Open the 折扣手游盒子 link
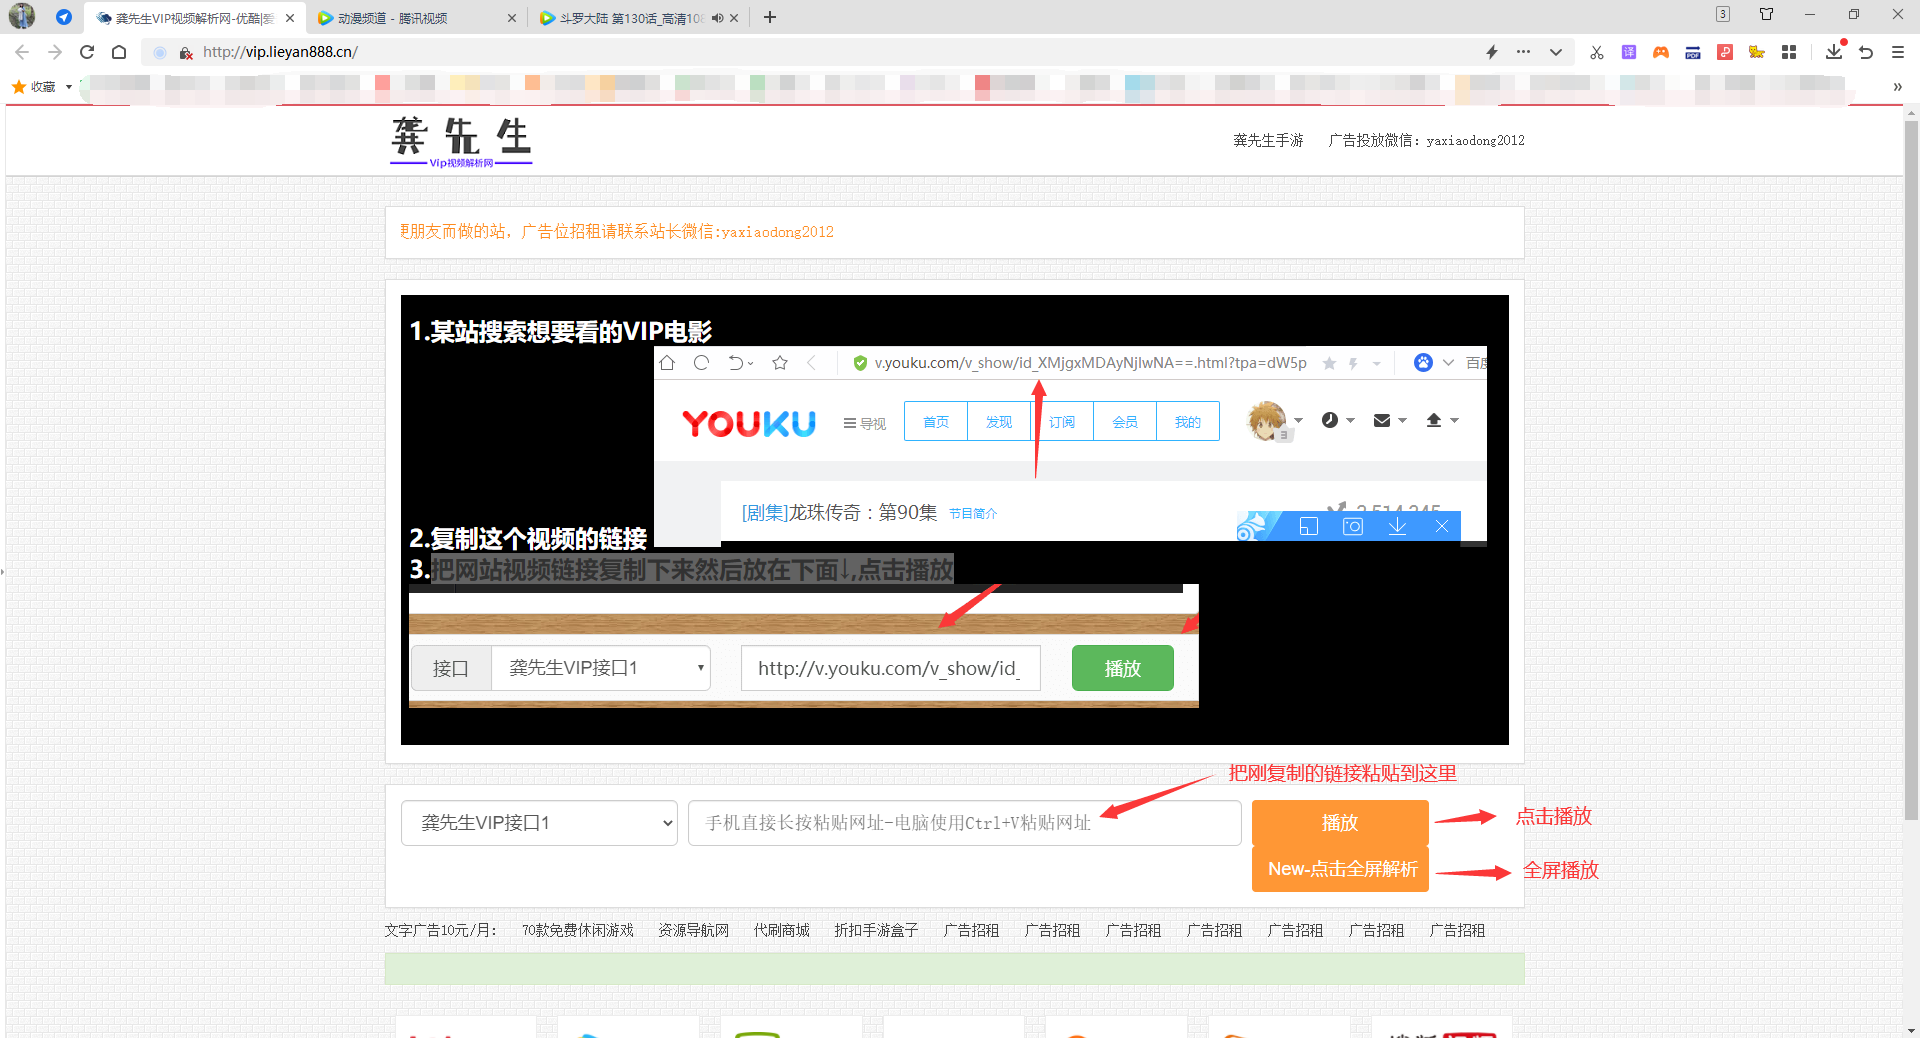The image size is (1920, 1038). pos(876,930)
